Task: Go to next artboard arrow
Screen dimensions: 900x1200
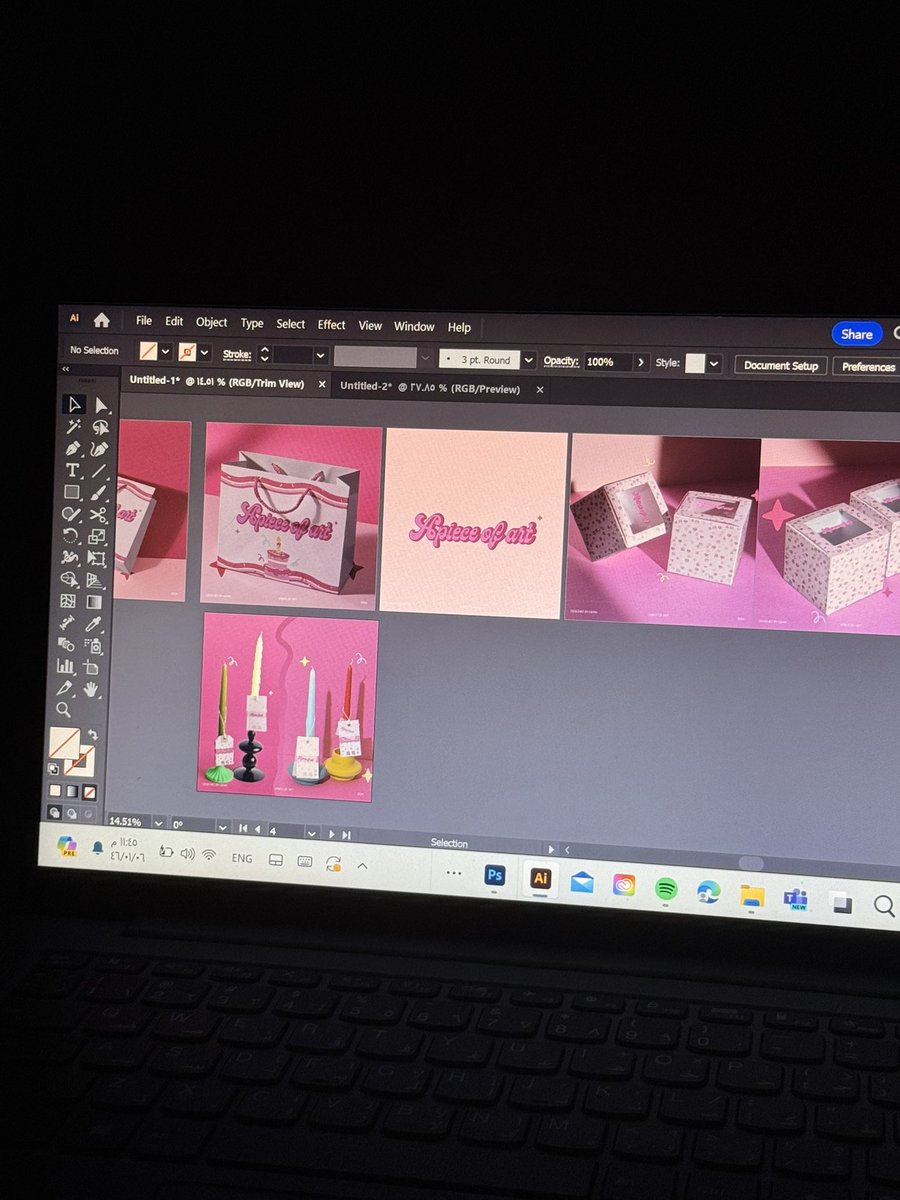Action: tap(332, 834)
